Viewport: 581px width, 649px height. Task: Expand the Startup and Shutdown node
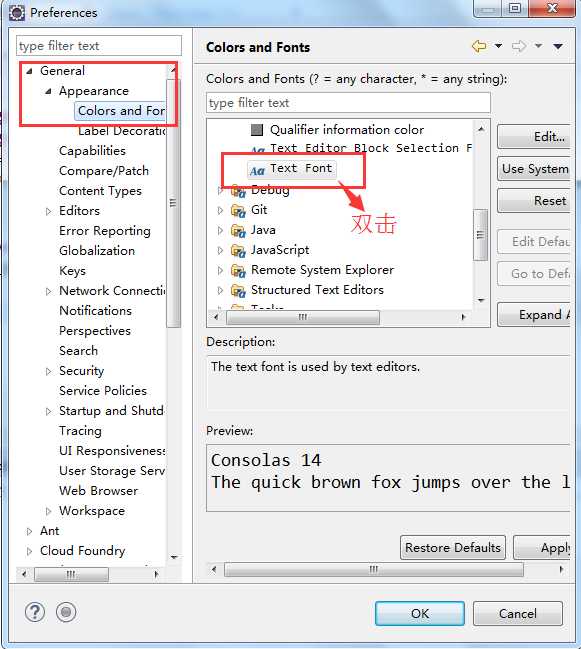click(48, 411)
